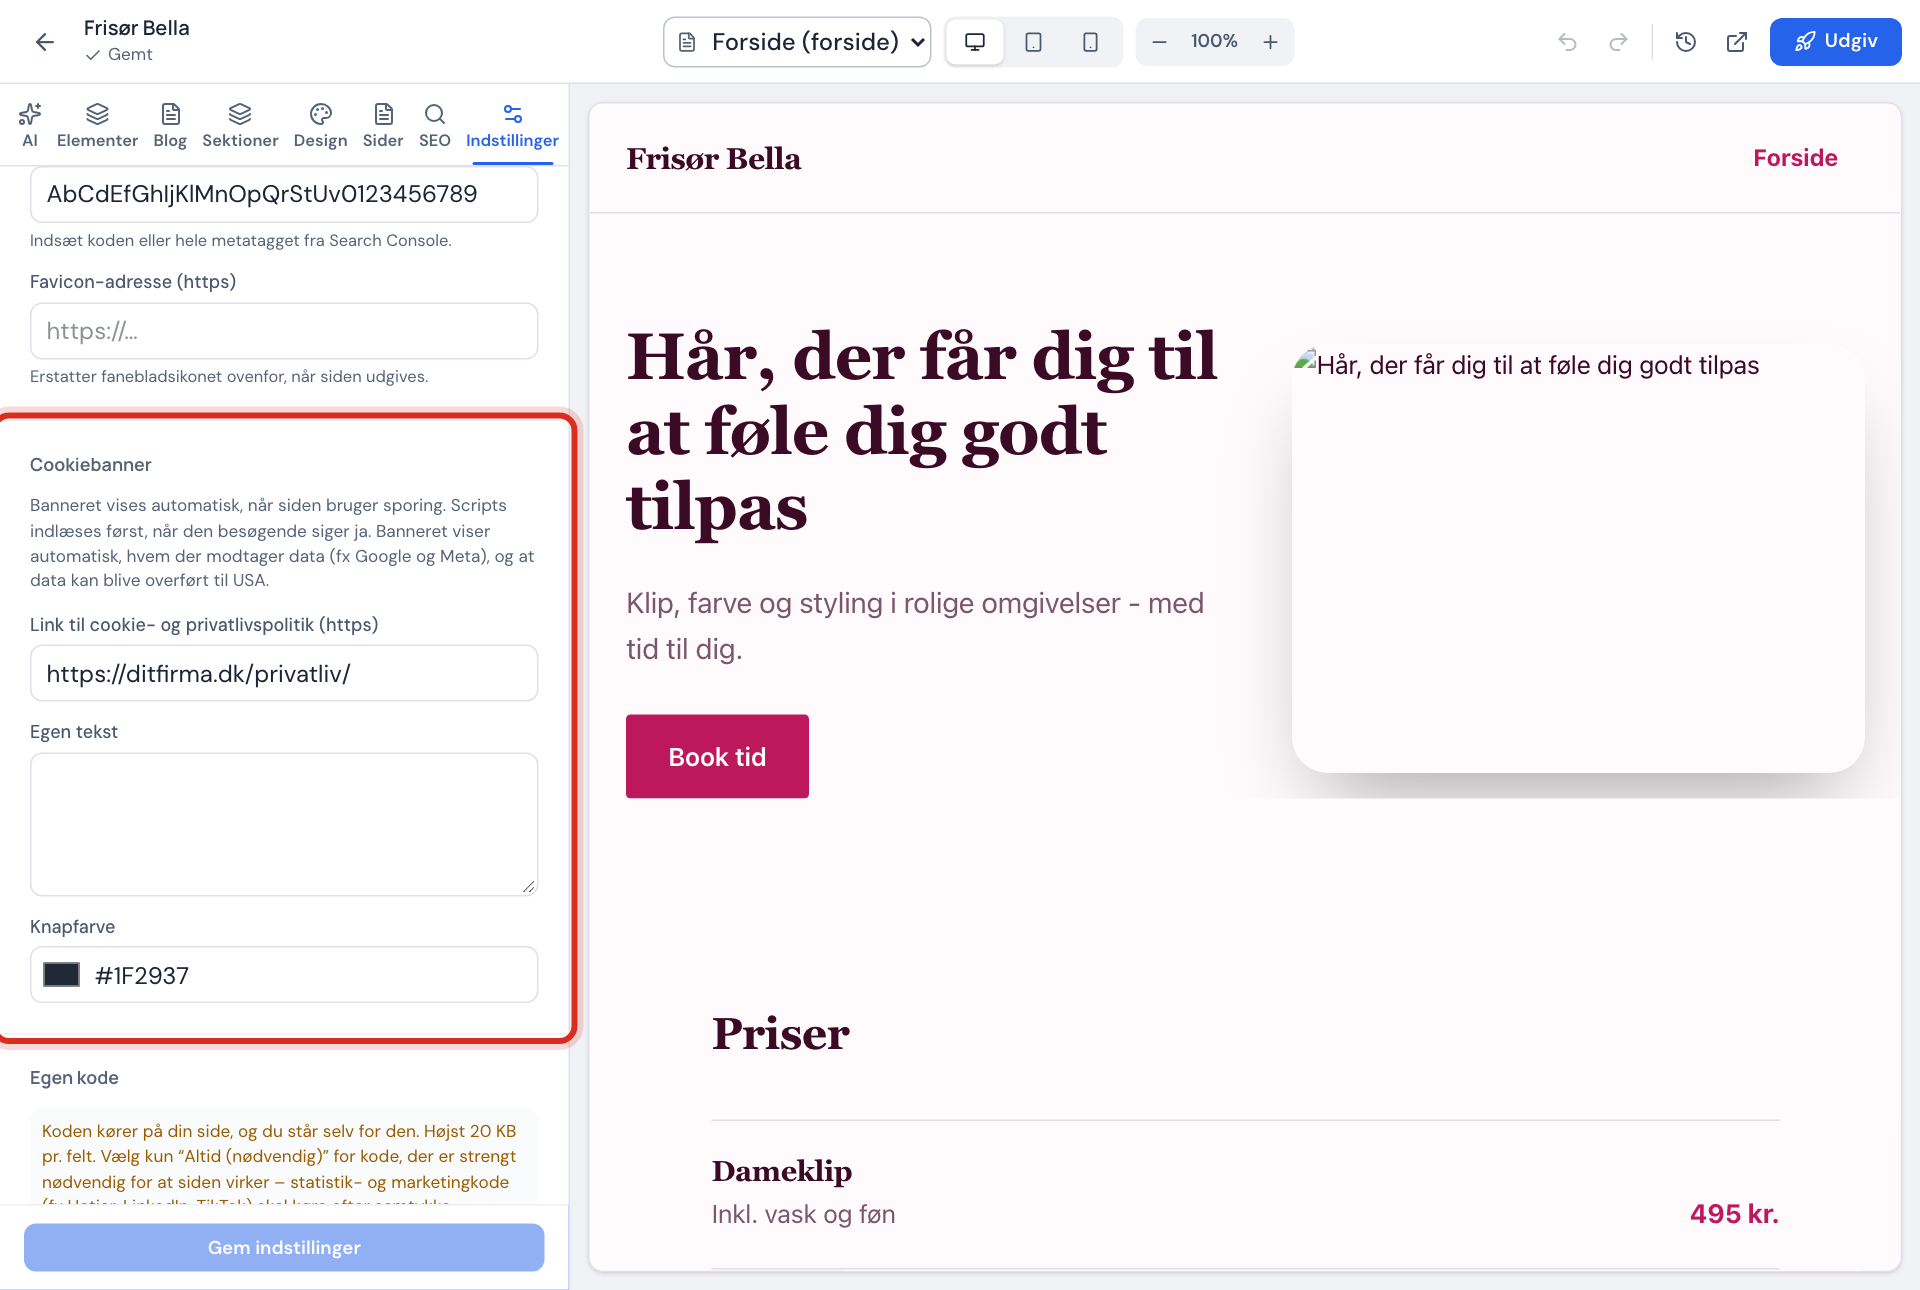Open the Forside (forside) page dropdown
Image resolution: width=1920 pixels, height=1290 pixels.
(x=797, y=42)
